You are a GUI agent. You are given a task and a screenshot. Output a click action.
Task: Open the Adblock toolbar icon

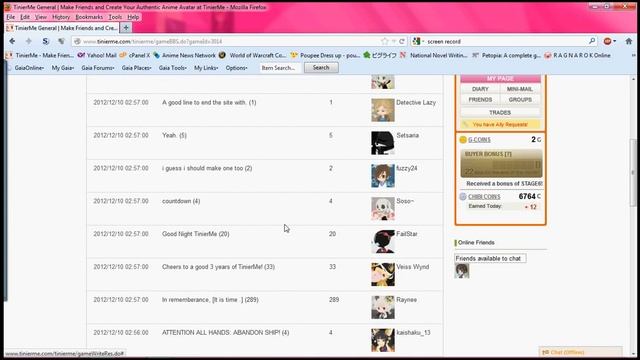[607, 41]
